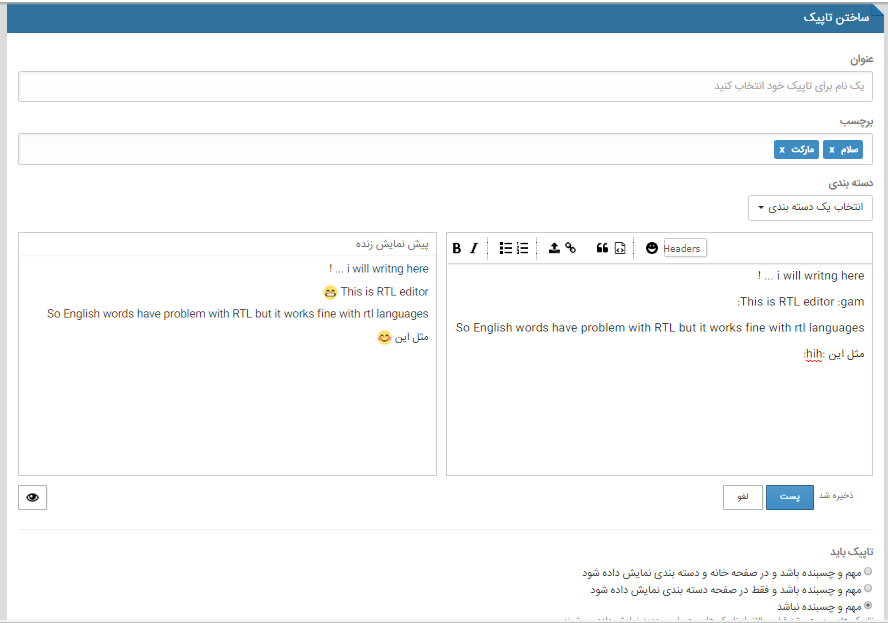Click the مارکت tag label
This screenshot has height=623, width=888.
pos(802,150)
